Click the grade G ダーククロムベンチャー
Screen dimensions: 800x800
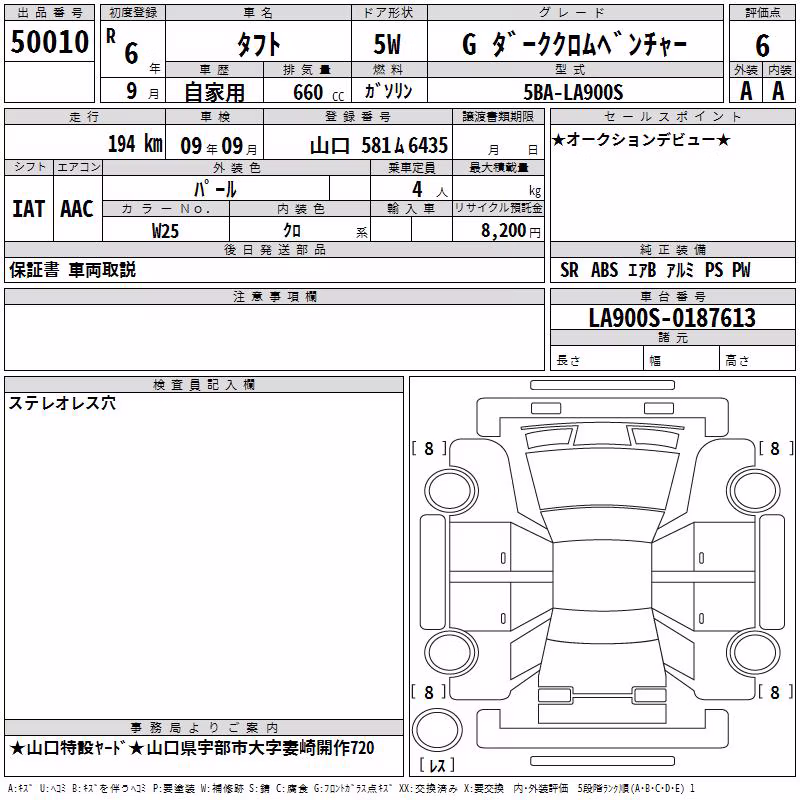click(574, 44)
